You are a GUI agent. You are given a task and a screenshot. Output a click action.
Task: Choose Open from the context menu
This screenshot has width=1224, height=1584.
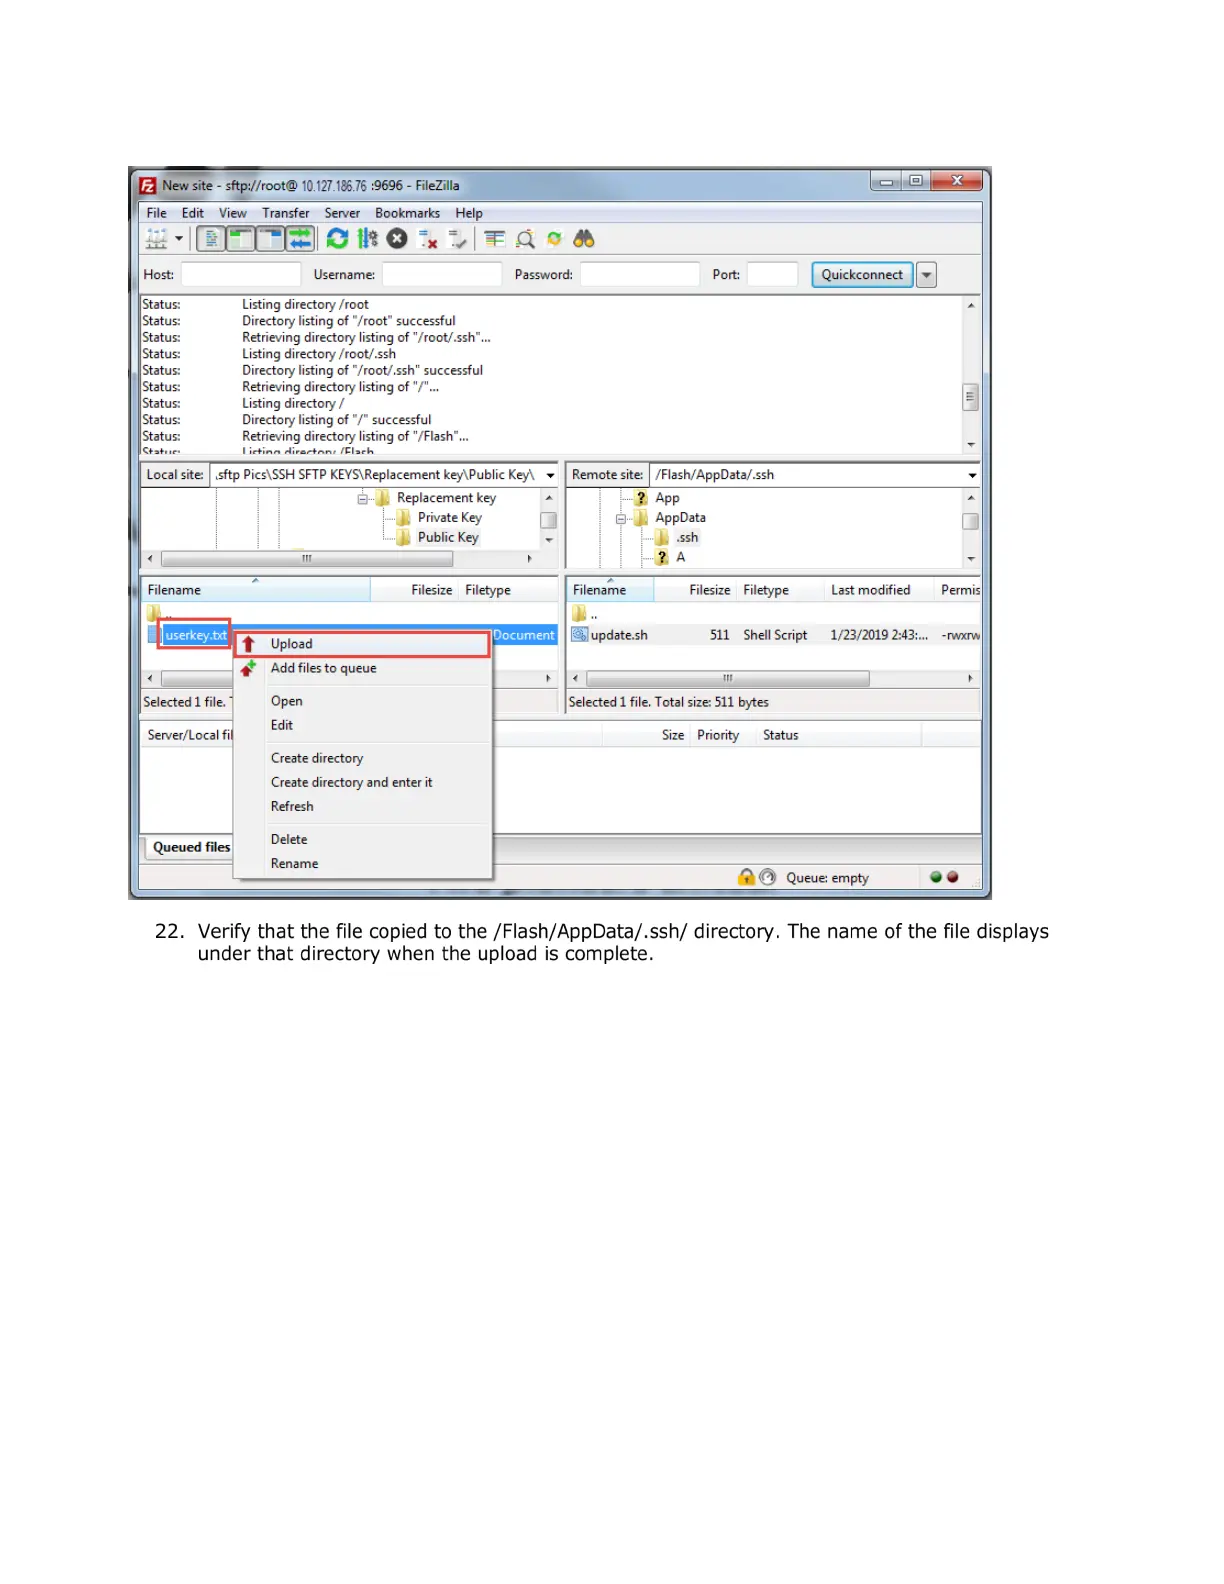(363, 702)
